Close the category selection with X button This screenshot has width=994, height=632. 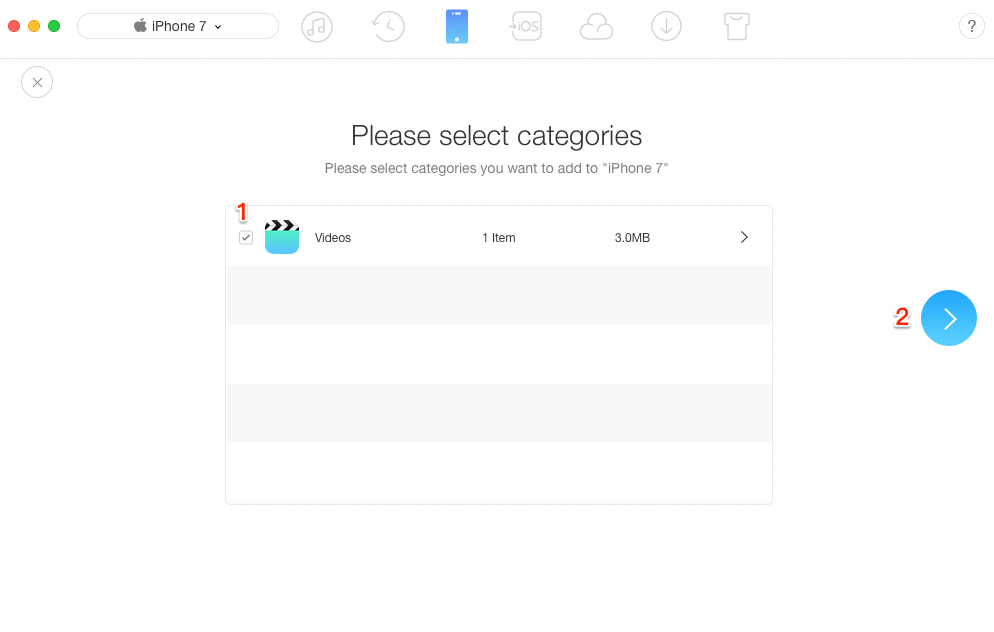(37, 82)
